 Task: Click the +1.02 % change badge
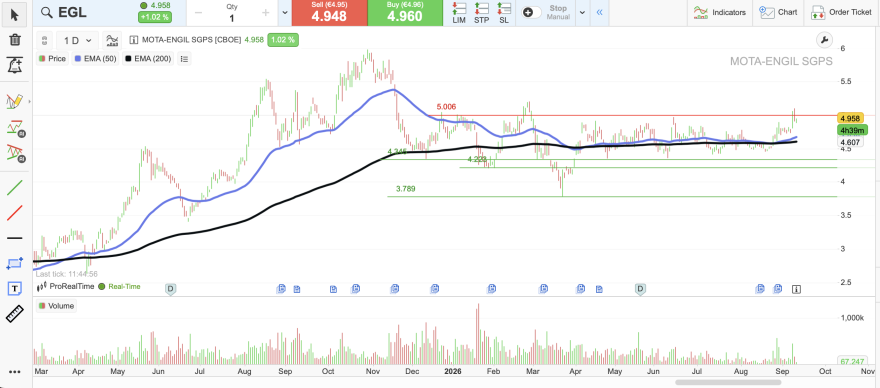pyautogui.click(x=155, y=17)
